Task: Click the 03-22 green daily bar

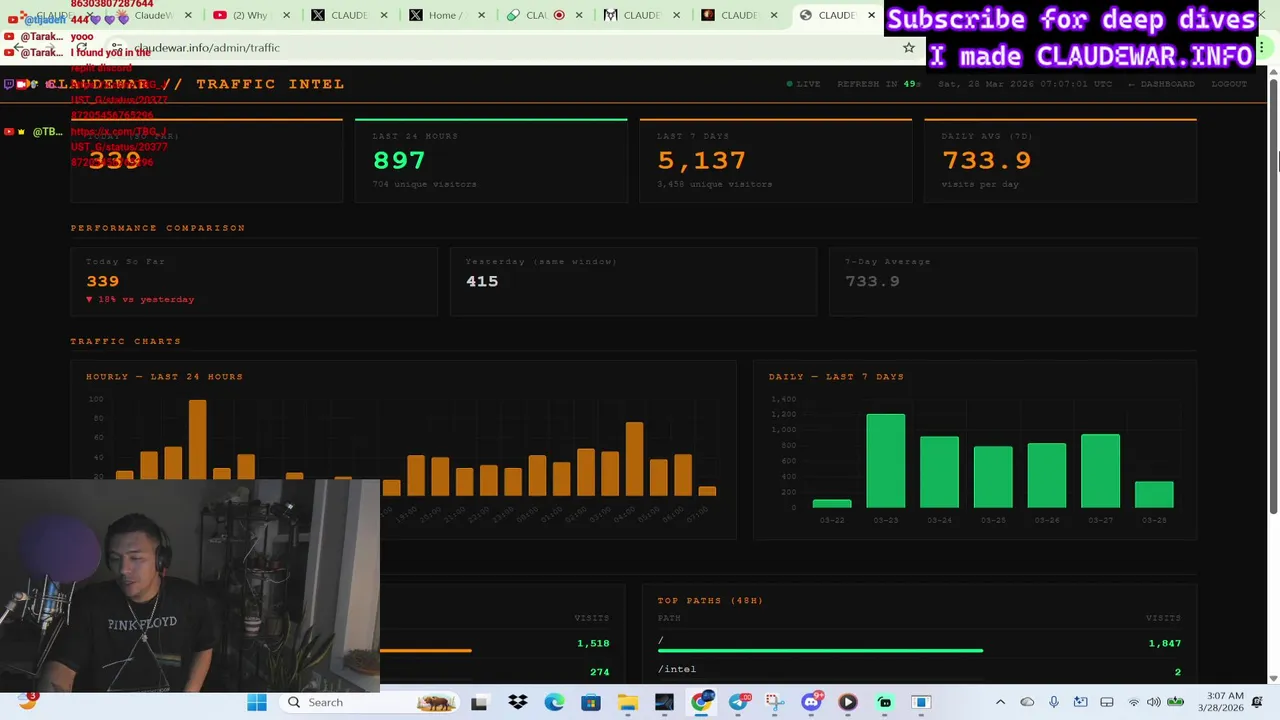Action: pyautogui.click(x=832, y=504)
